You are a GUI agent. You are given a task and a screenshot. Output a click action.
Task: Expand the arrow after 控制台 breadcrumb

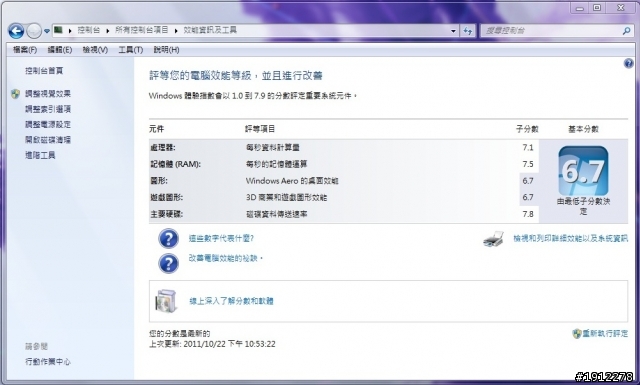[108, 31]
